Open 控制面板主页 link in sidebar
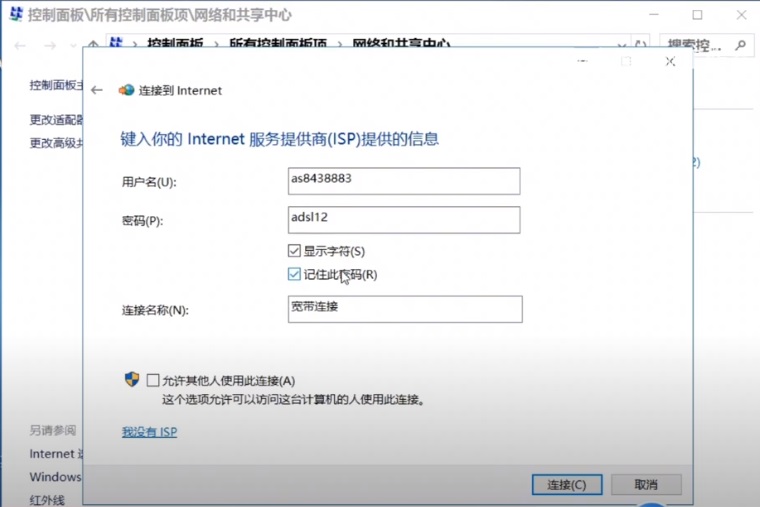Screen dimensions: 760x507 pyautogui.click(x=56, y=85)
